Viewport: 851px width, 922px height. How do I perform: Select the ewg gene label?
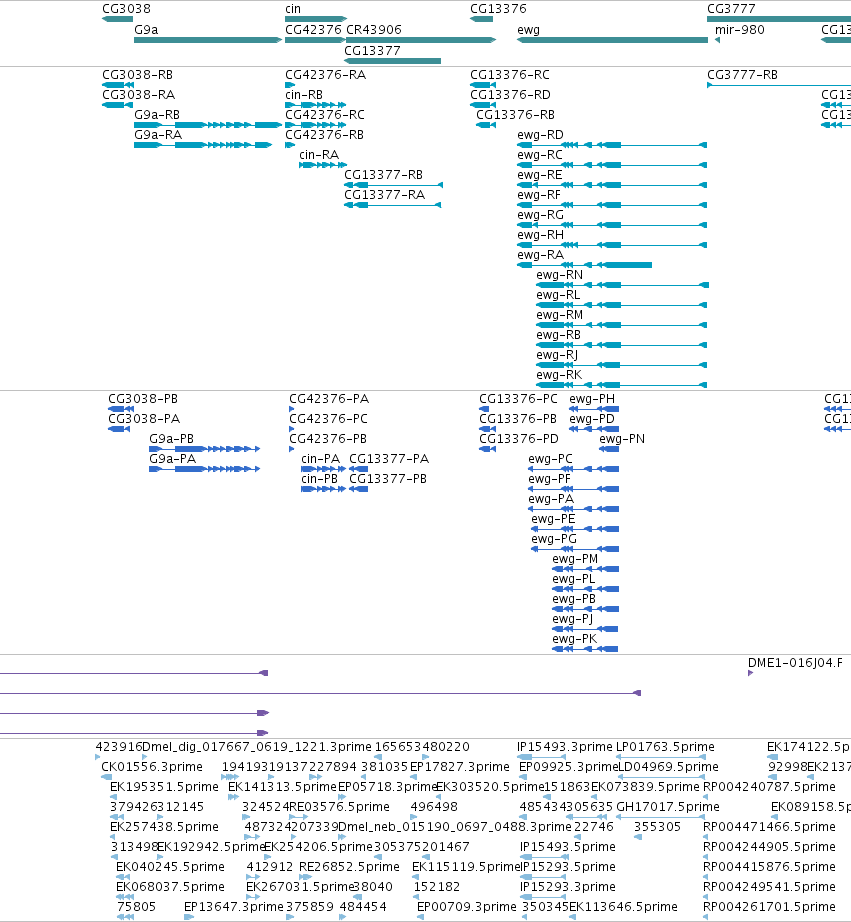tap(528, 30)
